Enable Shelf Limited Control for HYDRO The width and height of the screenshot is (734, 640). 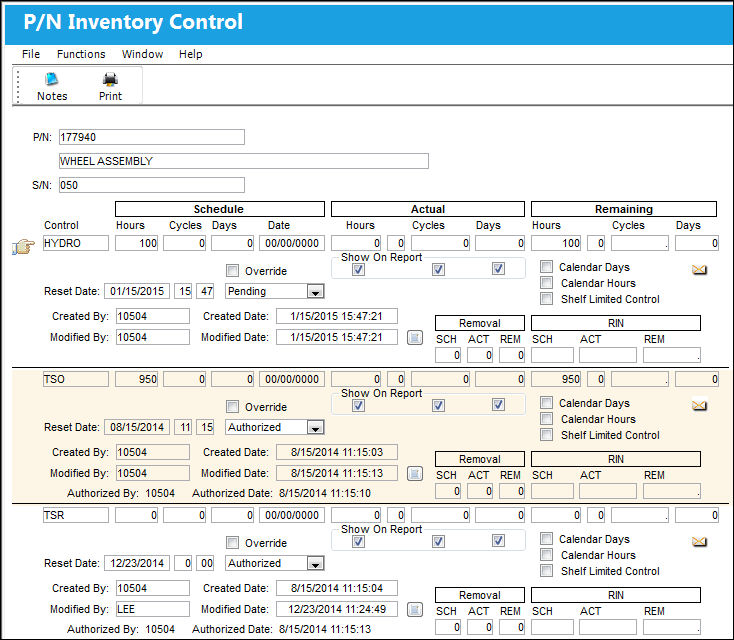546,299
